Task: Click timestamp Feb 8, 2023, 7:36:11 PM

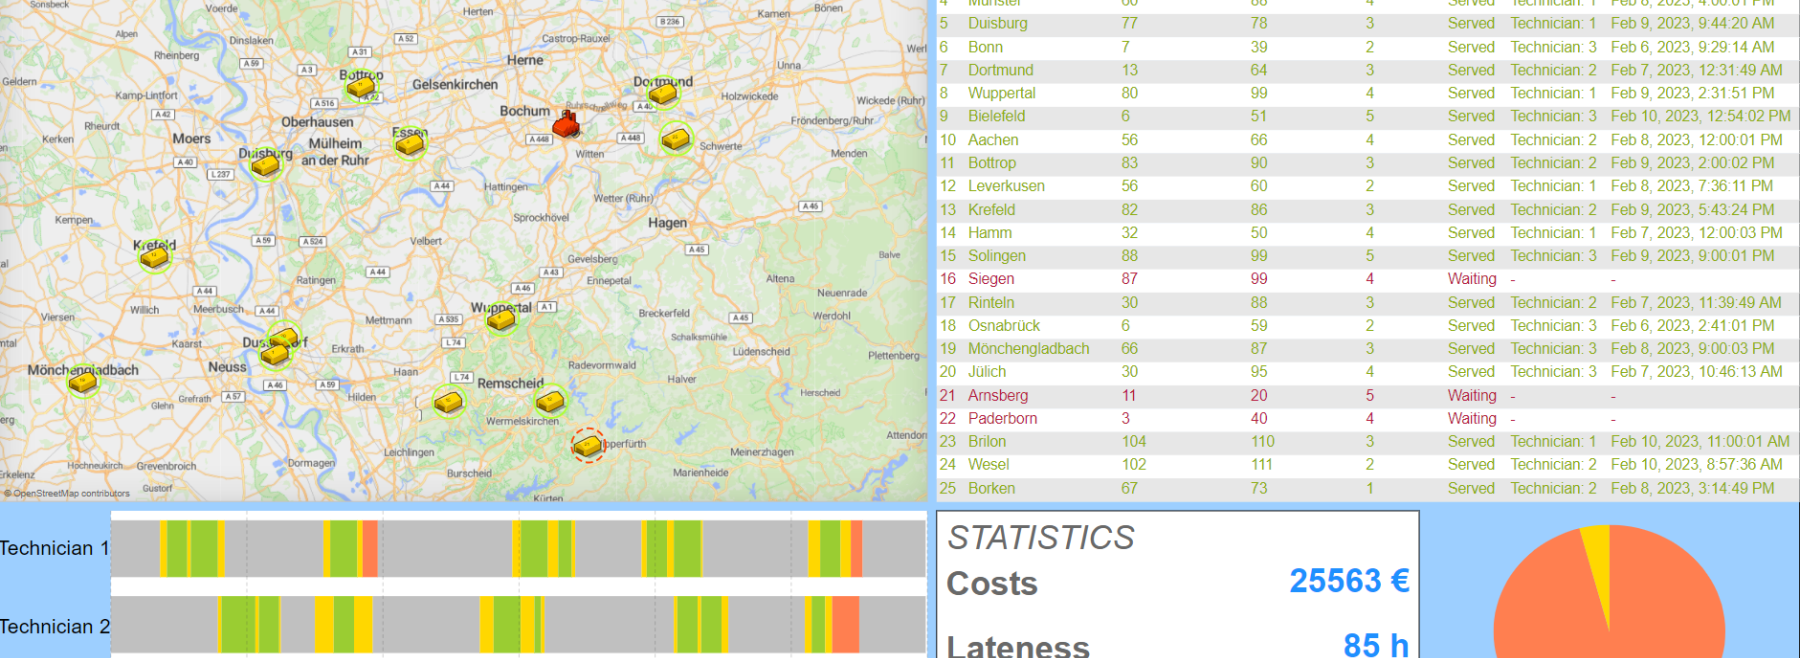Action: [1692, 186]
